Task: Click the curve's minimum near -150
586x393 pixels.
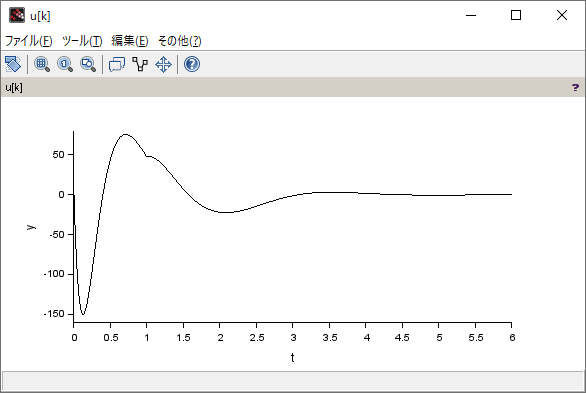Action: (83, 315)
